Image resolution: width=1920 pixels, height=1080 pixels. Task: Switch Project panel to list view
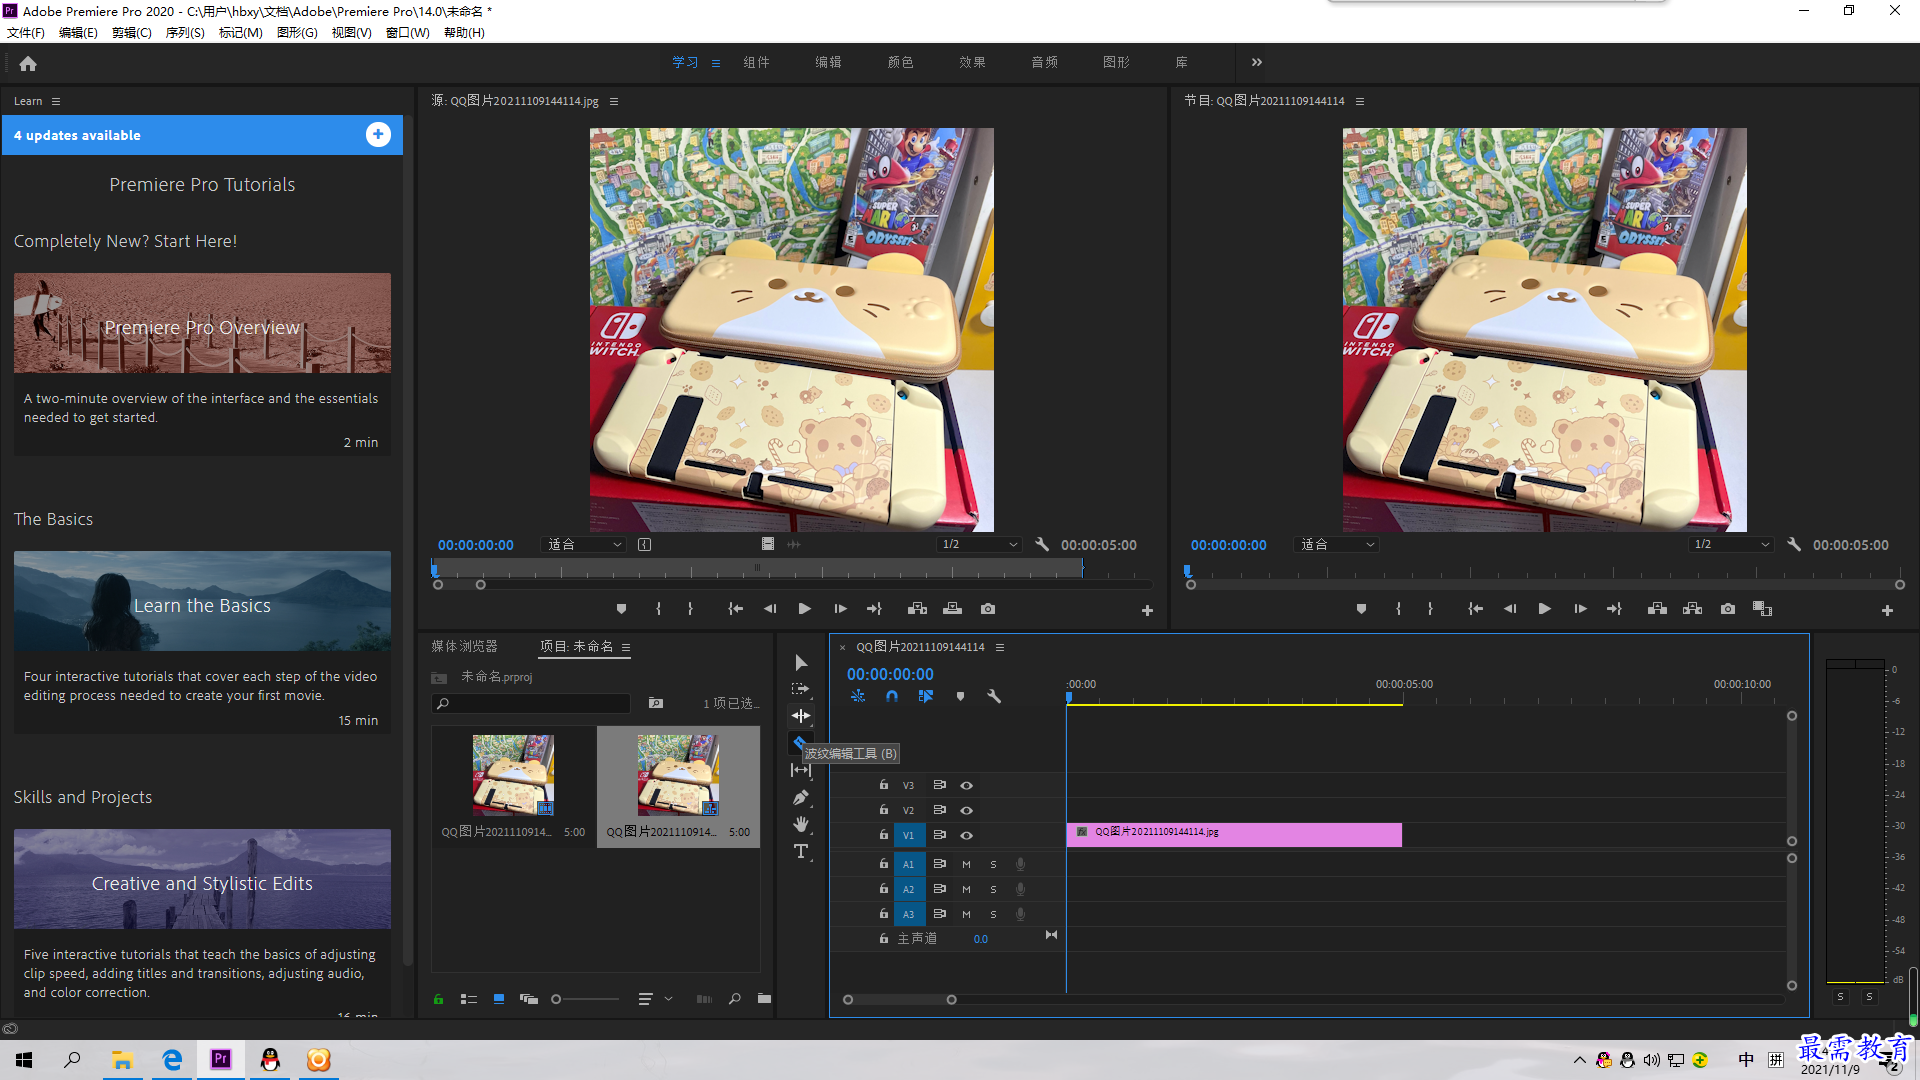point(469,998)
